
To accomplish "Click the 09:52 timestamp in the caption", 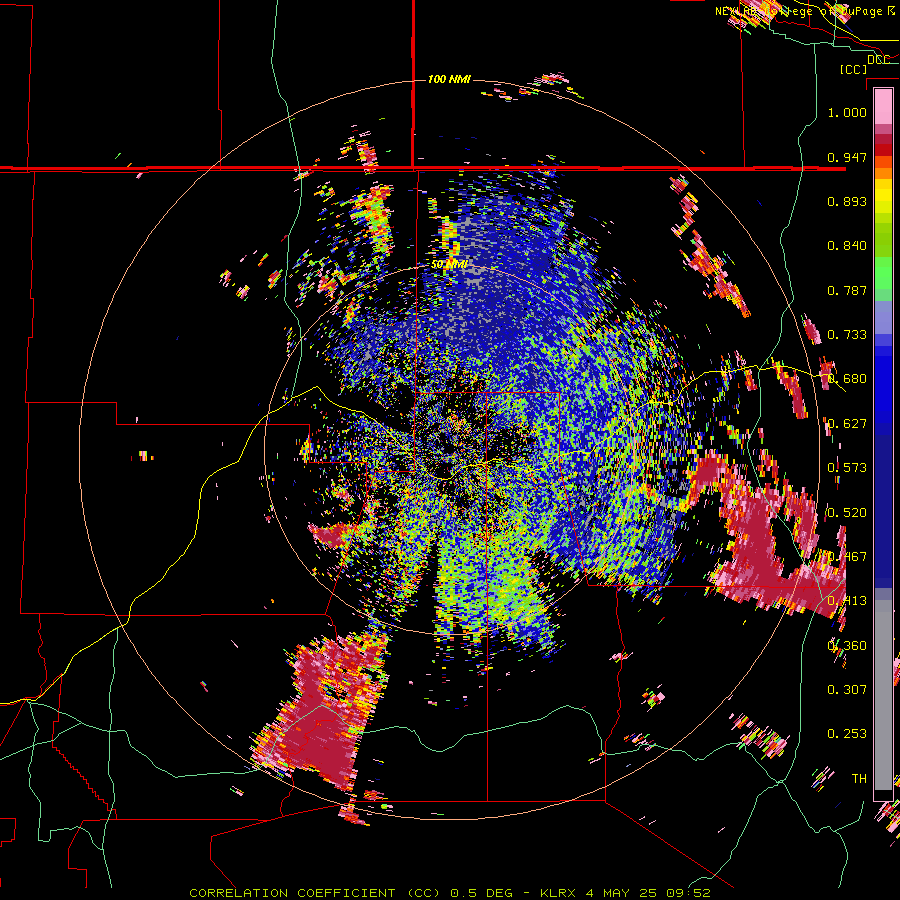I will pos(689,893).
